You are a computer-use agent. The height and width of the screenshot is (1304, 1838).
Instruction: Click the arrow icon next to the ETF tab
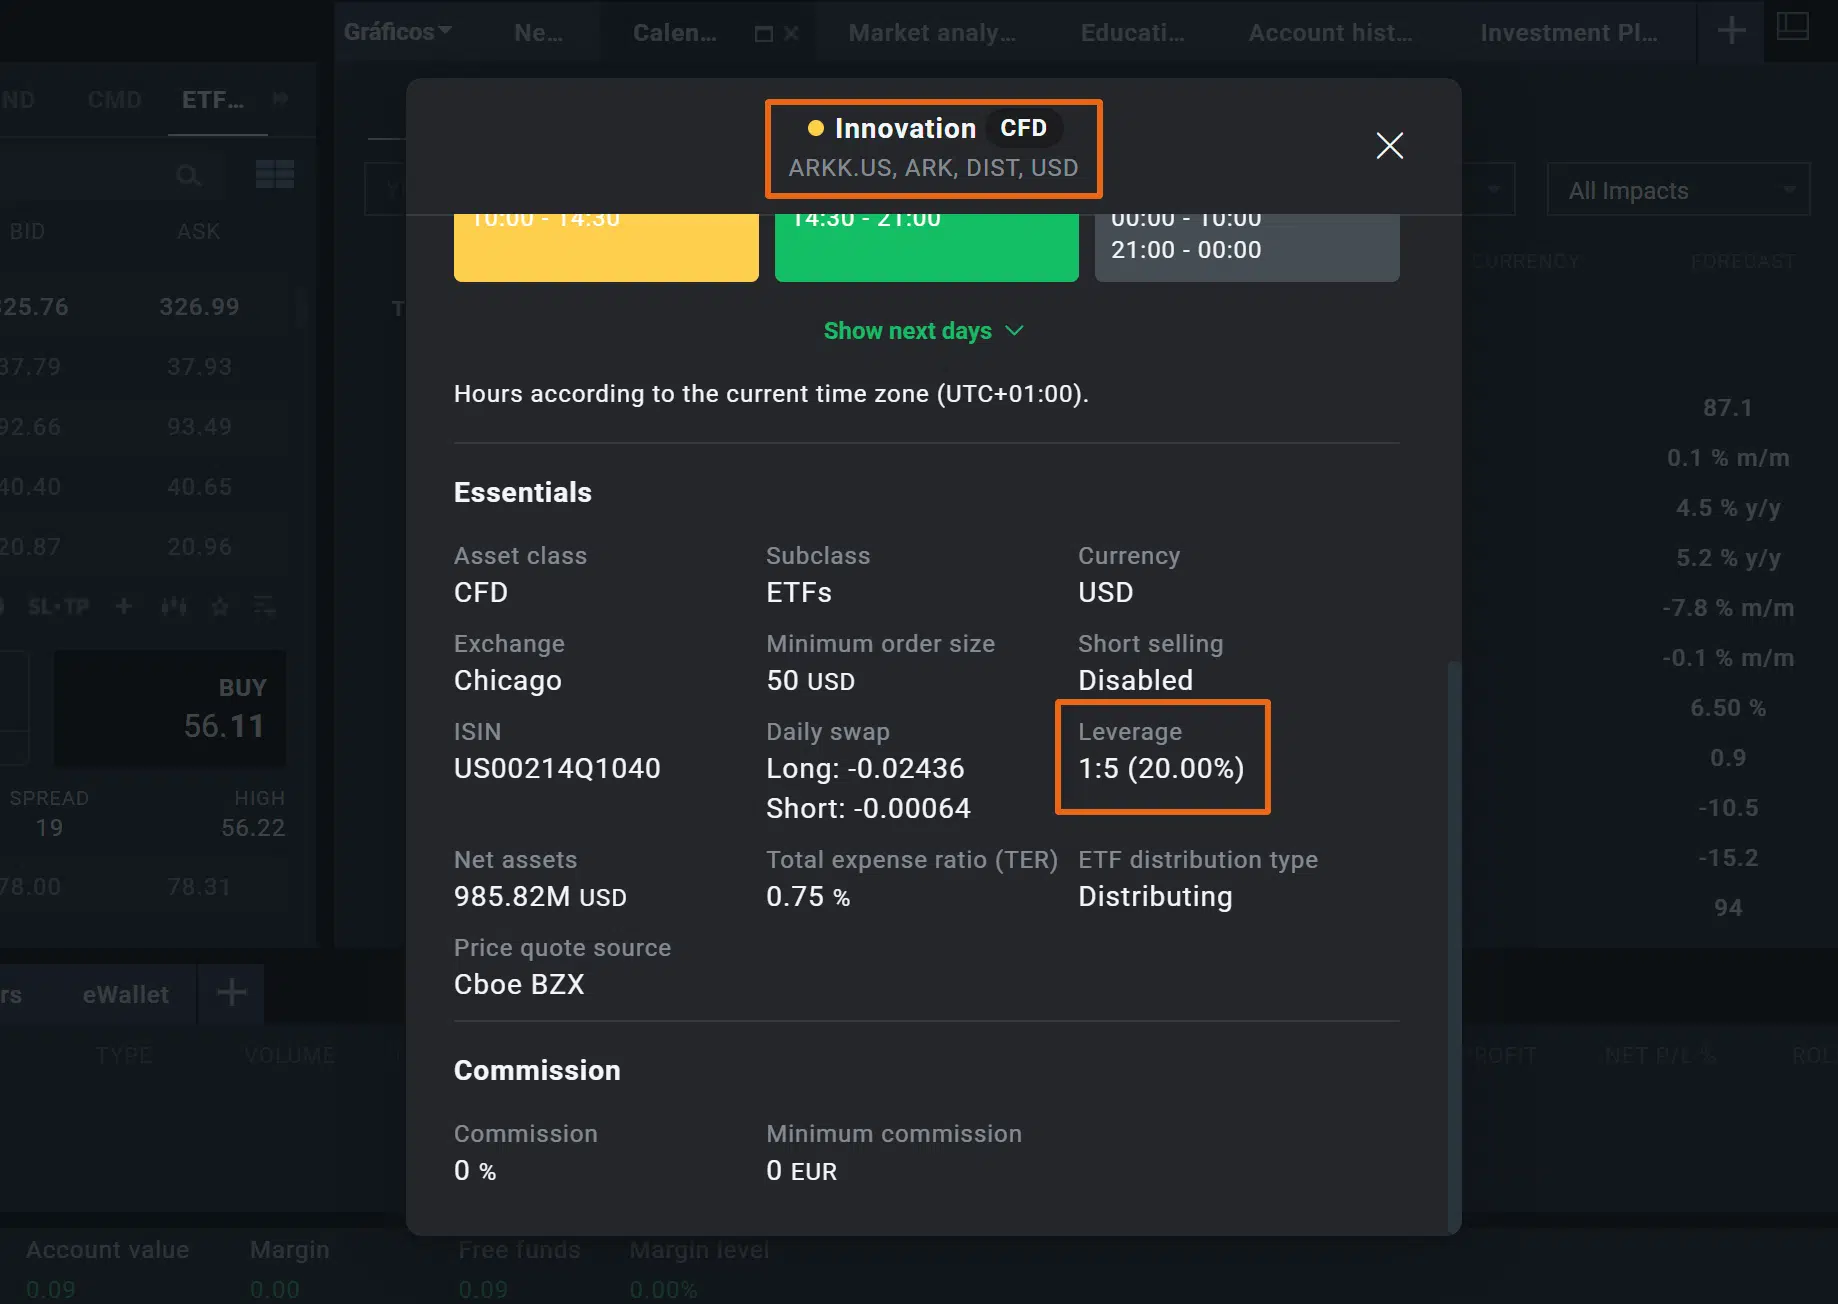tap(280, 99)
